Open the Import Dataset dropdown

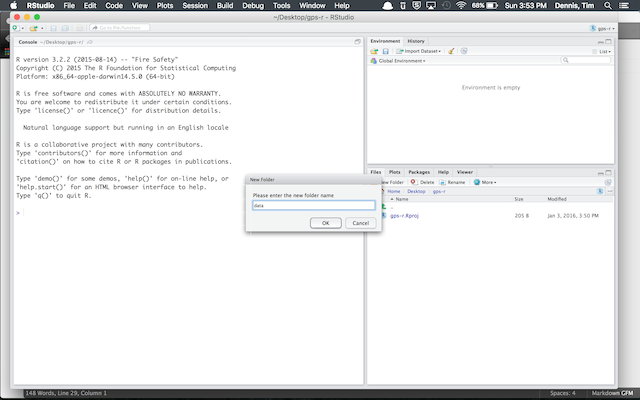(419, 51)
